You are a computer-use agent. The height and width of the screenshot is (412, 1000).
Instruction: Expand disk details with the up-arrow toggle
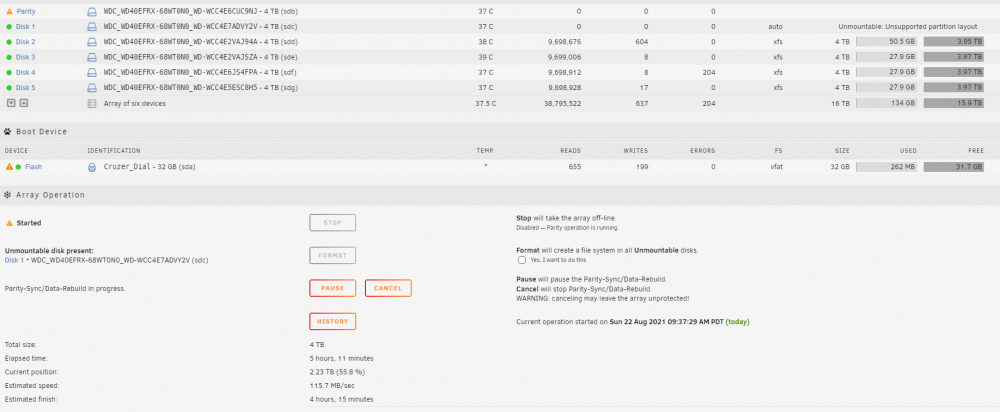[23, 103]
